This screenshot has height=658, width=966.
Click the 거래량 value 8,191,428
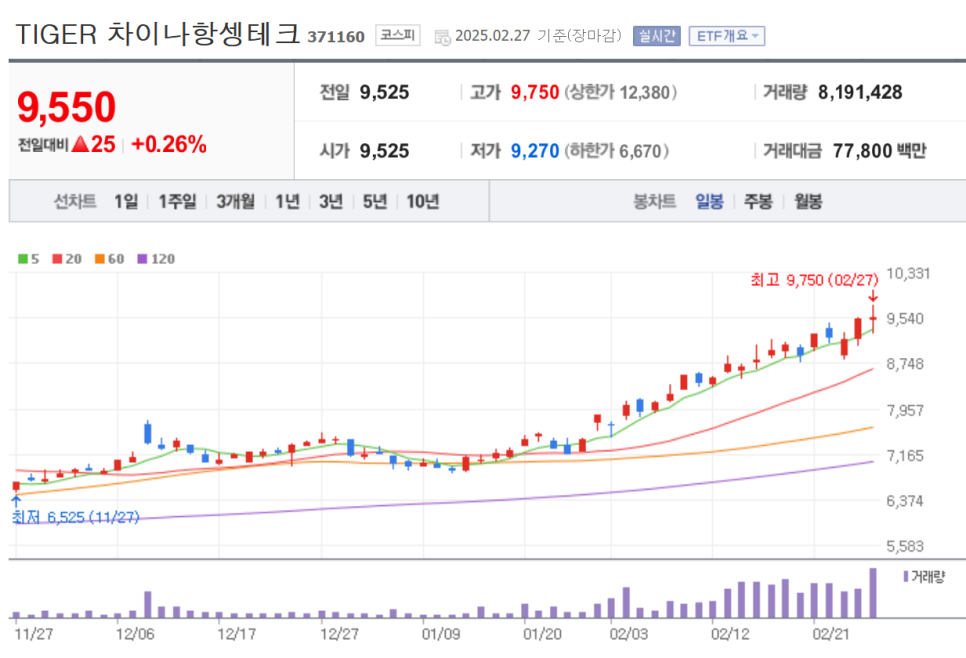[x=860, y=92]
